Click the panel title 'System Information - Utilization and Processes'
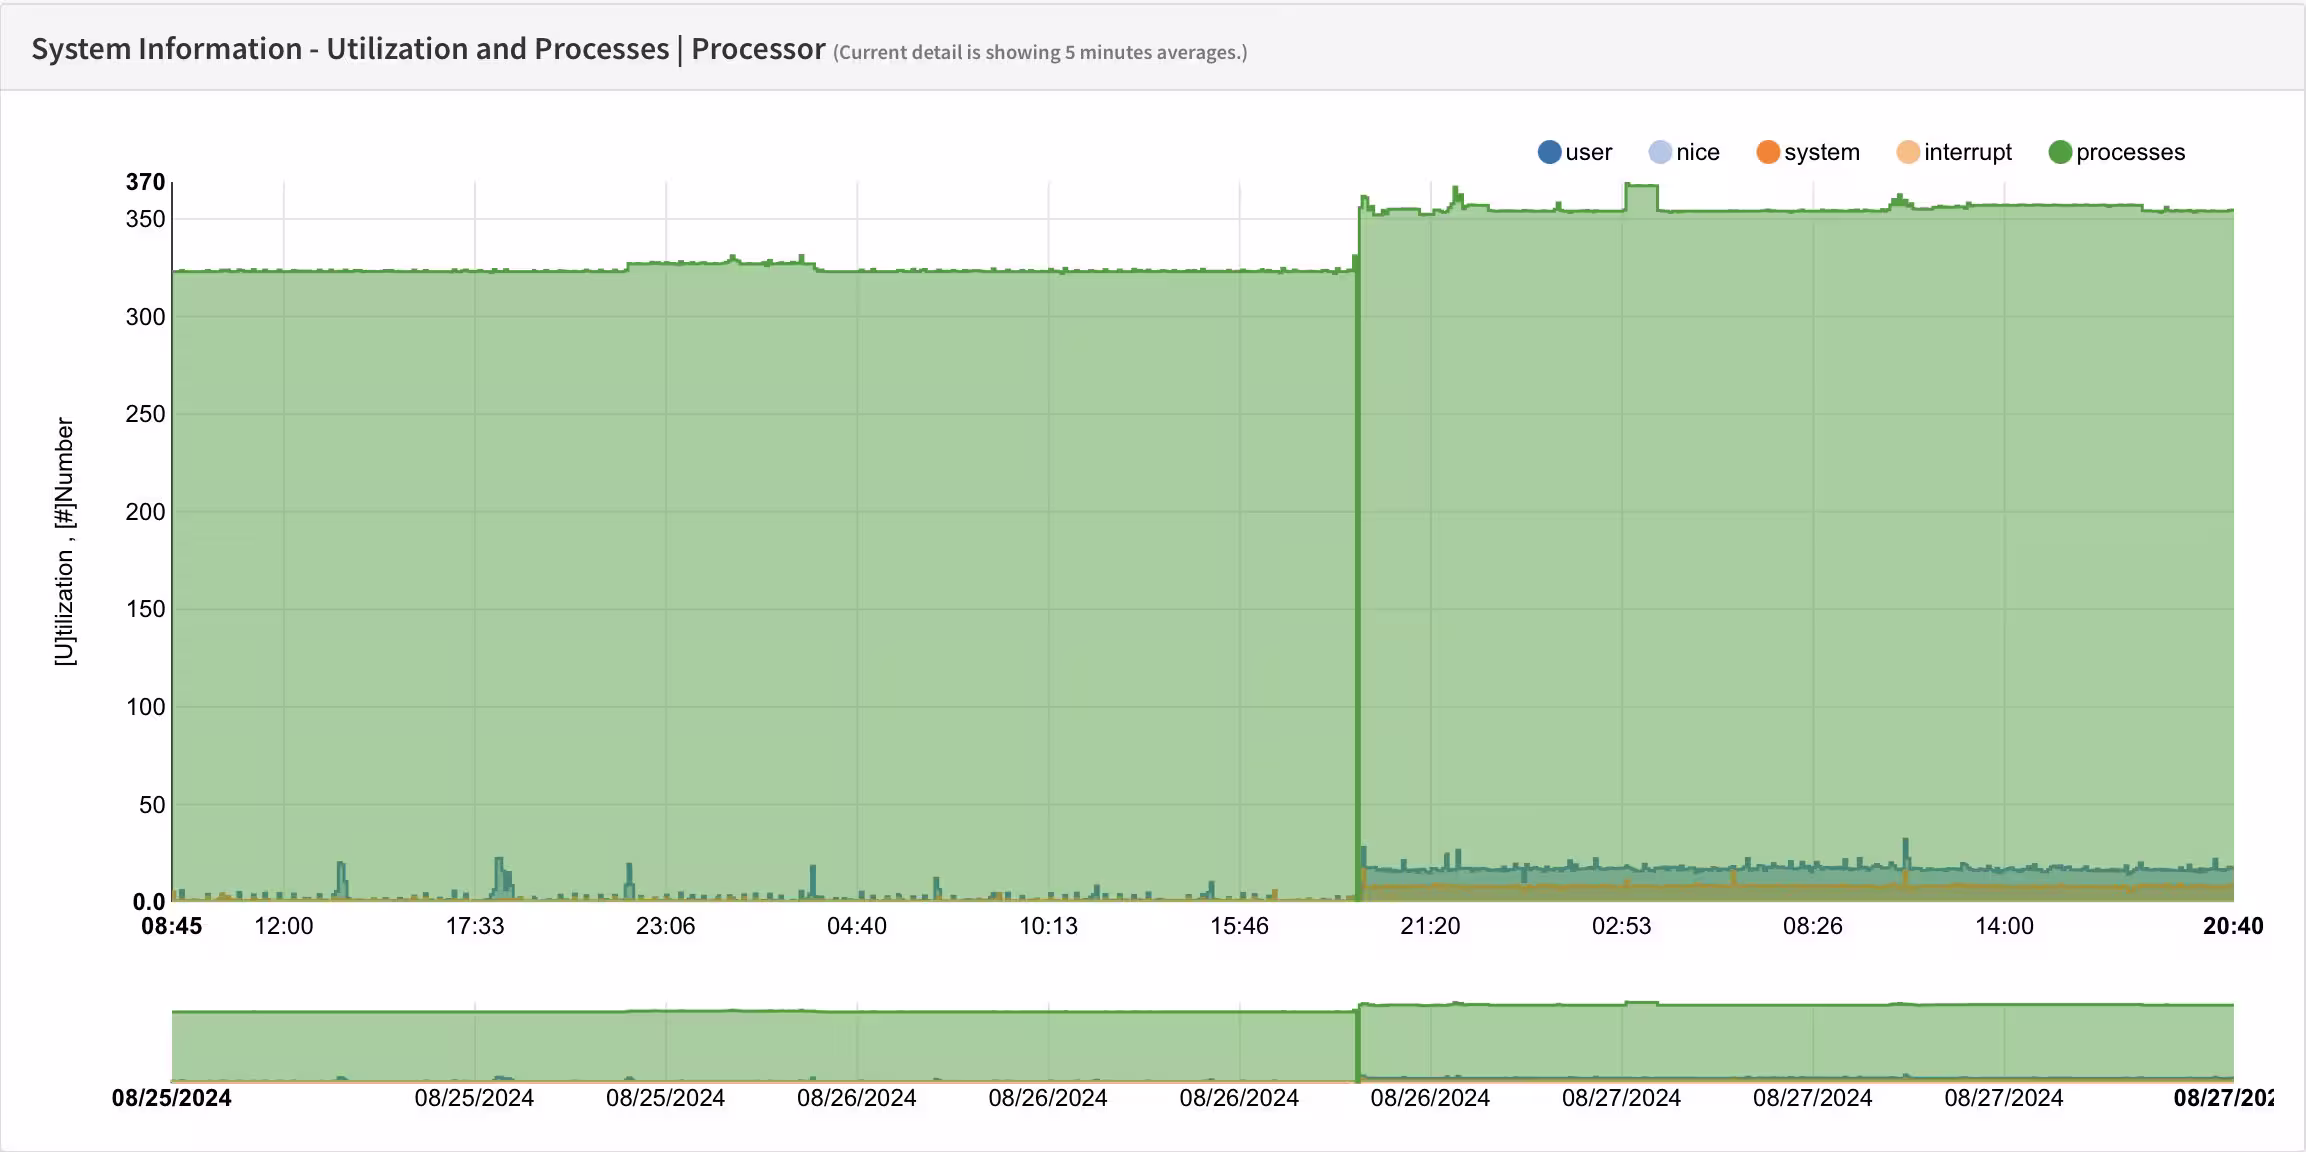Viewport: 2306px width, 1152px height. [350, 49]
